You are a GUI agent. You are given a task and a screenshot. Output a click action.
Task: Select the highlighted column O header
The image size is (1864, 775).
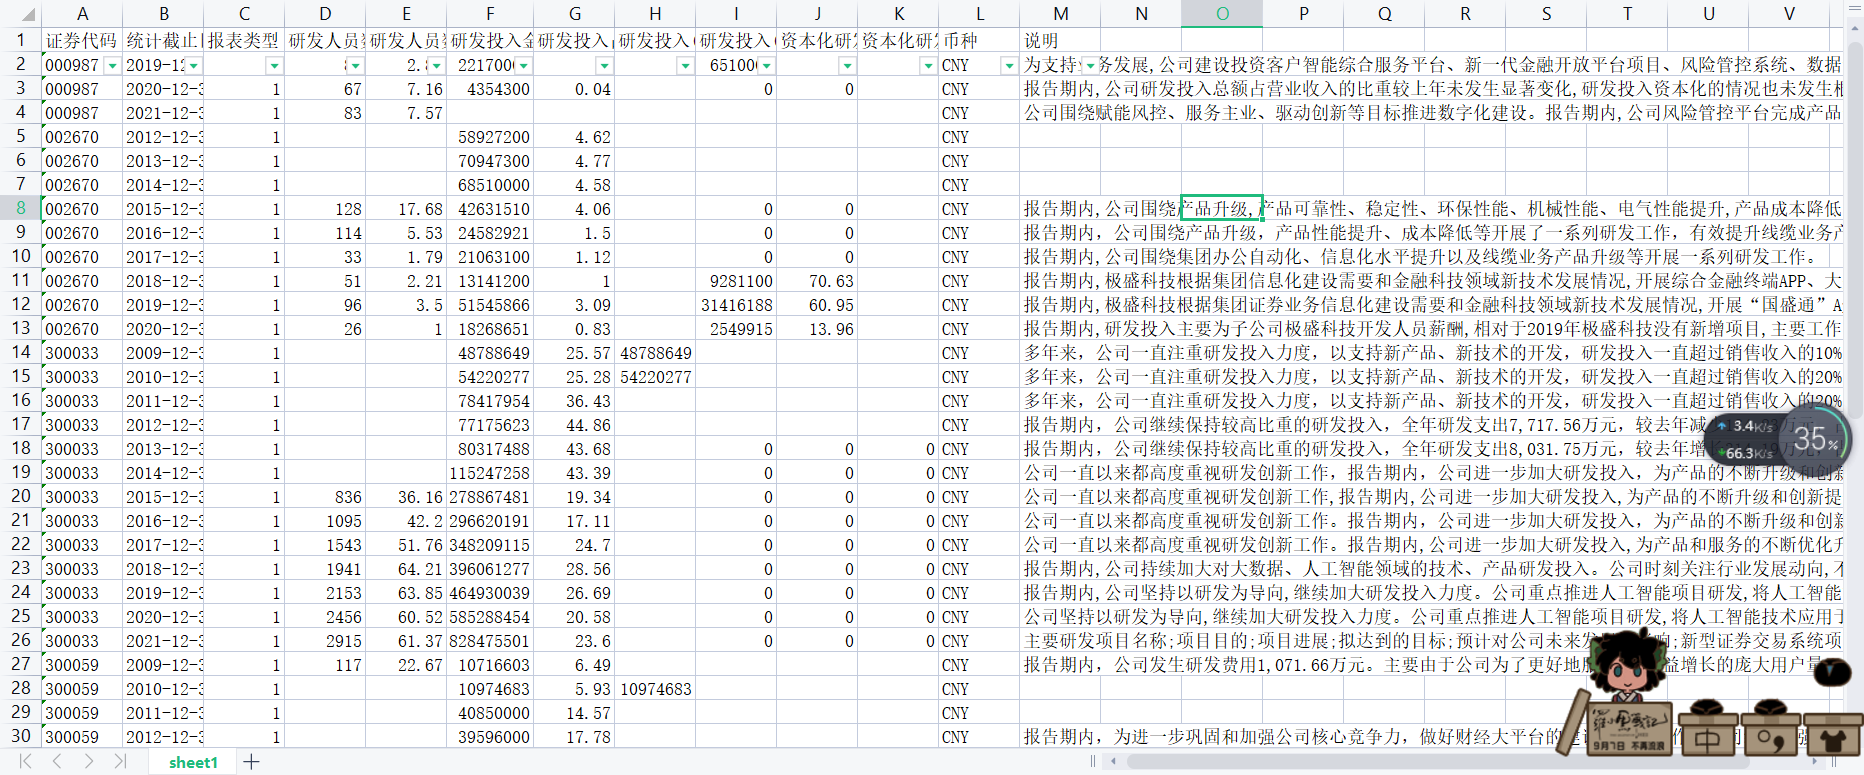click(x=1222, y=13)
